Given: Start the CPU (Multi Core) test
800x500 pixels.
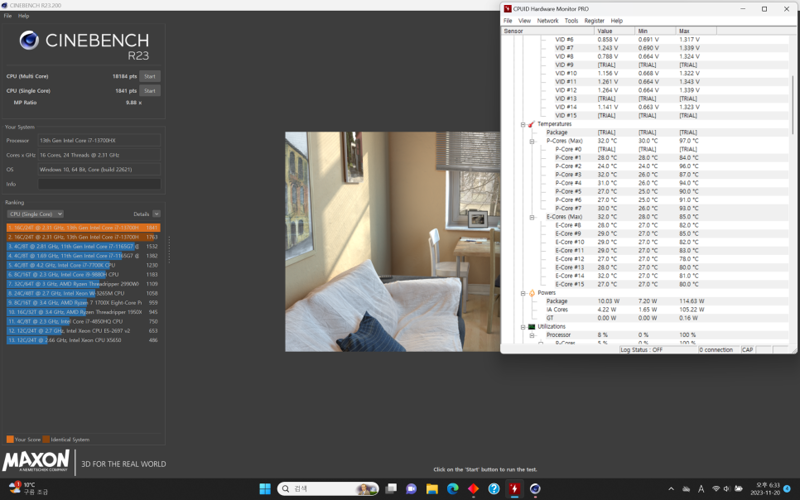Looking at the screenshot, I should tap(150, 76).
